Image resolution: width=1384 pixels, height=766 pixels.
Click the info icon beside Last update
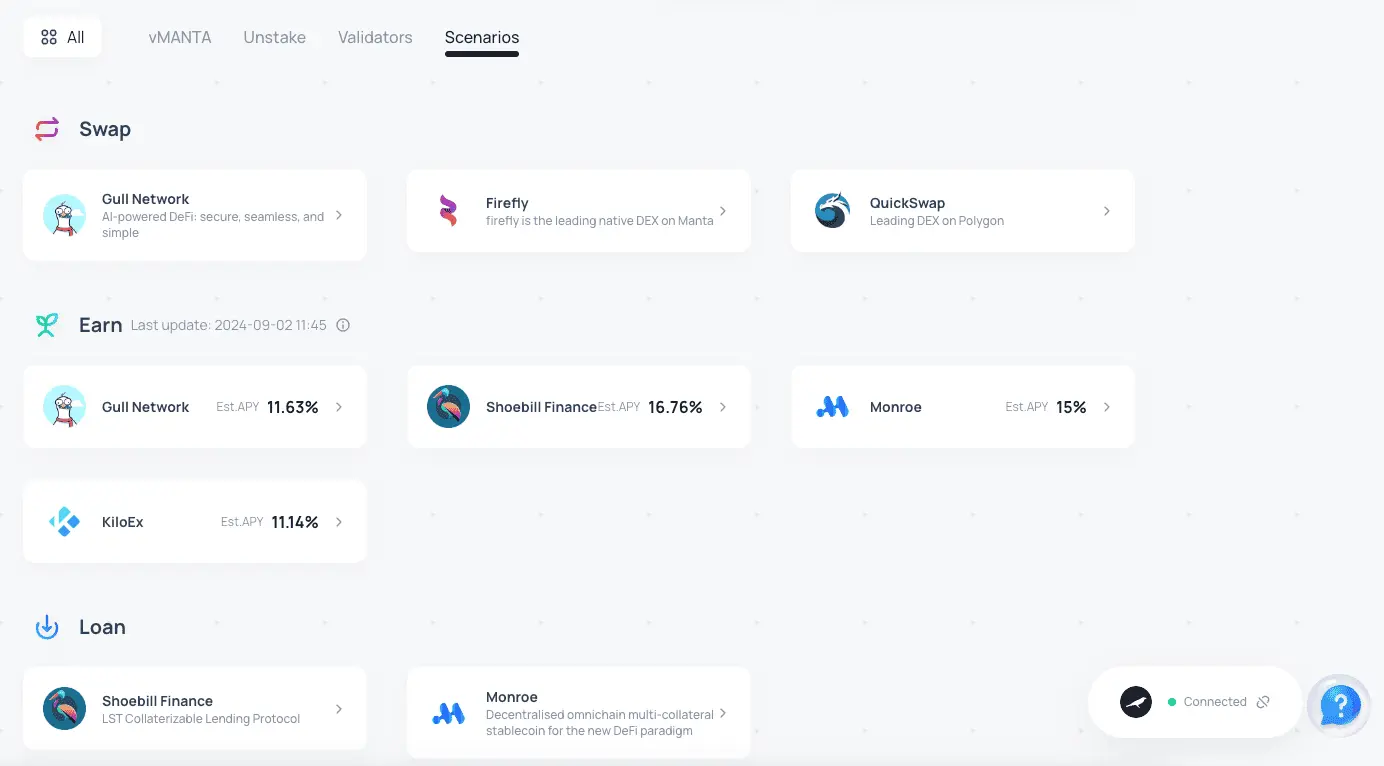click(x=343, y=325)
